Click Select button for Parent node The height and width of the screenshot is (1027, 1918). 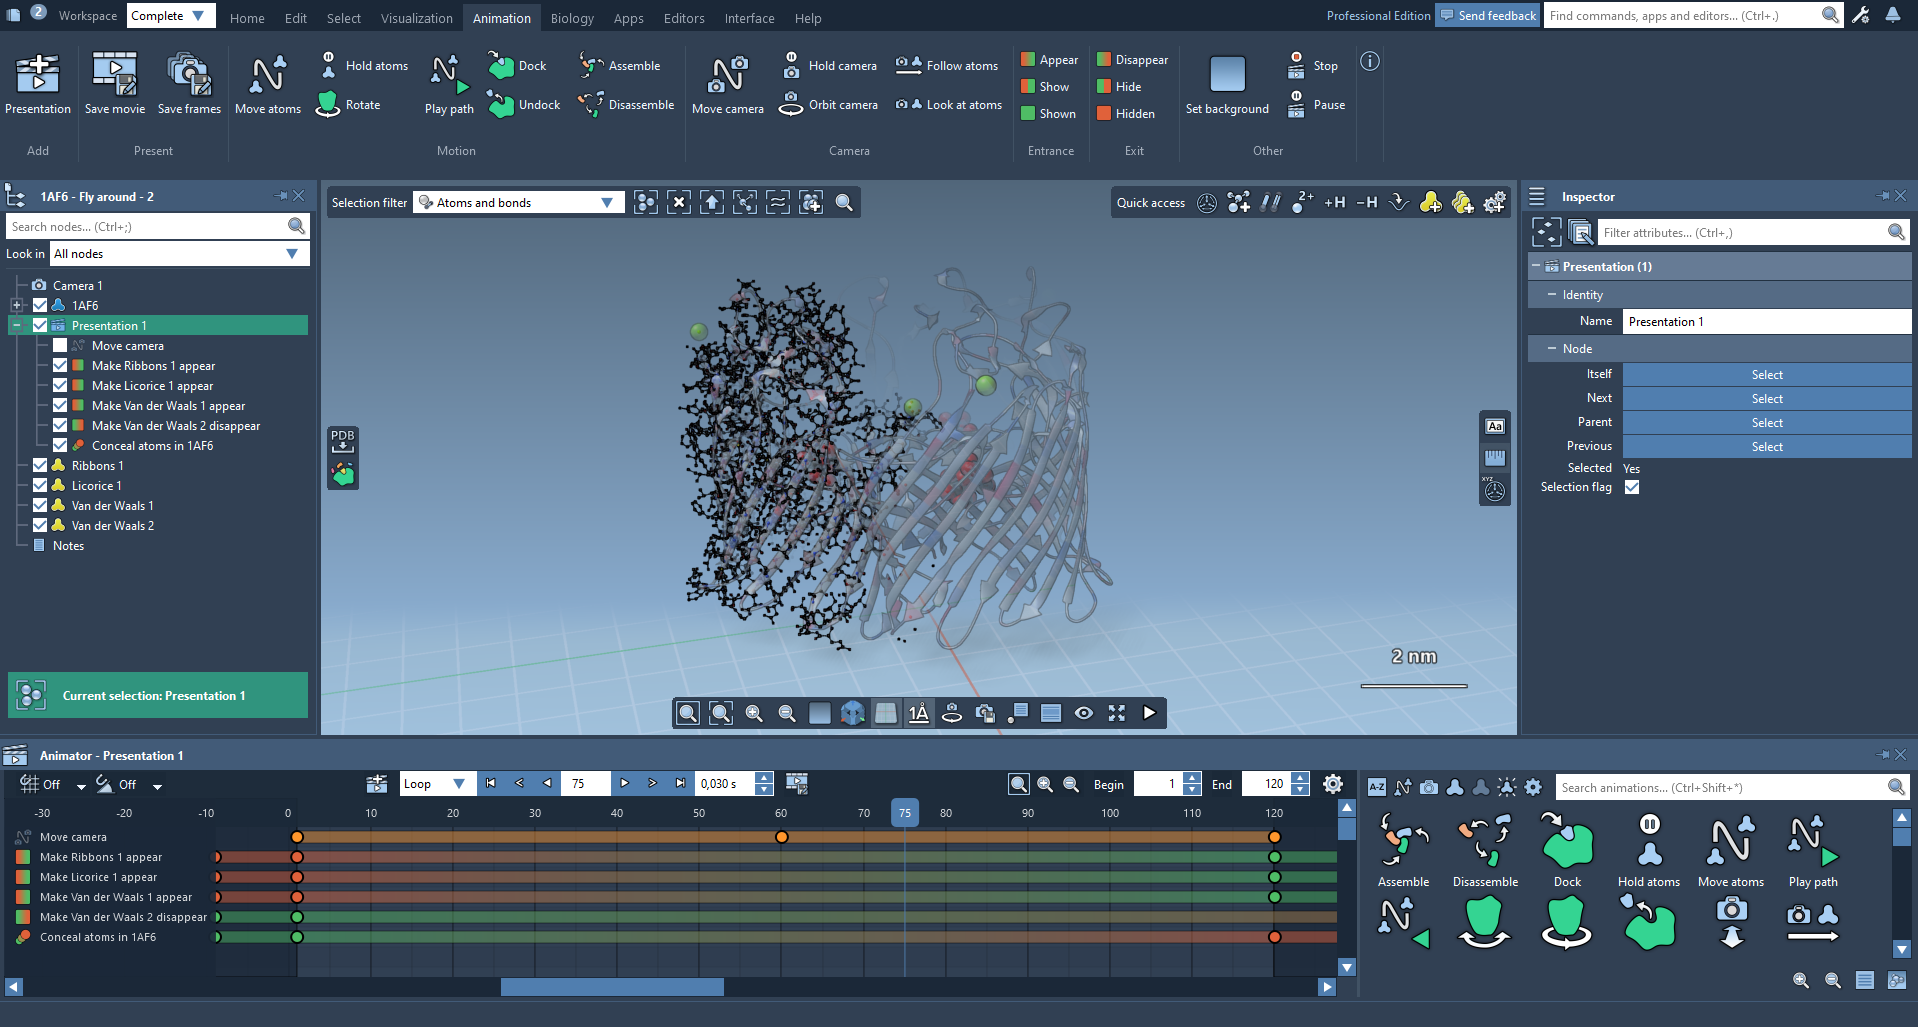1766,423
